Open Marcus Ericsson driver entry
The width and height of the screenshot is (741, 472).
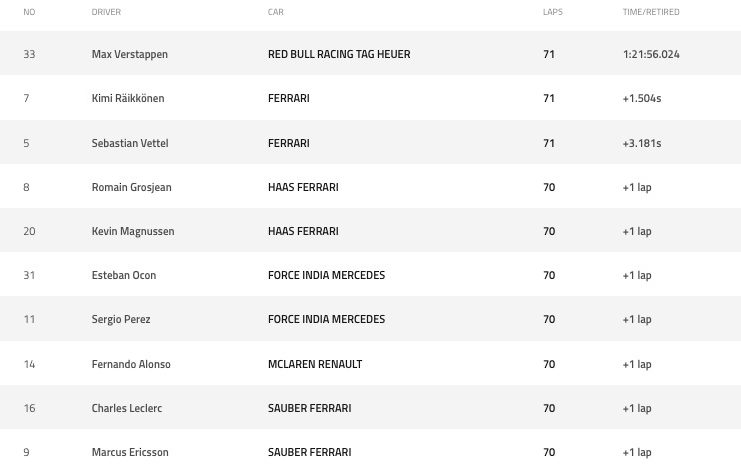pyautogui.click(x=129, y=452)
